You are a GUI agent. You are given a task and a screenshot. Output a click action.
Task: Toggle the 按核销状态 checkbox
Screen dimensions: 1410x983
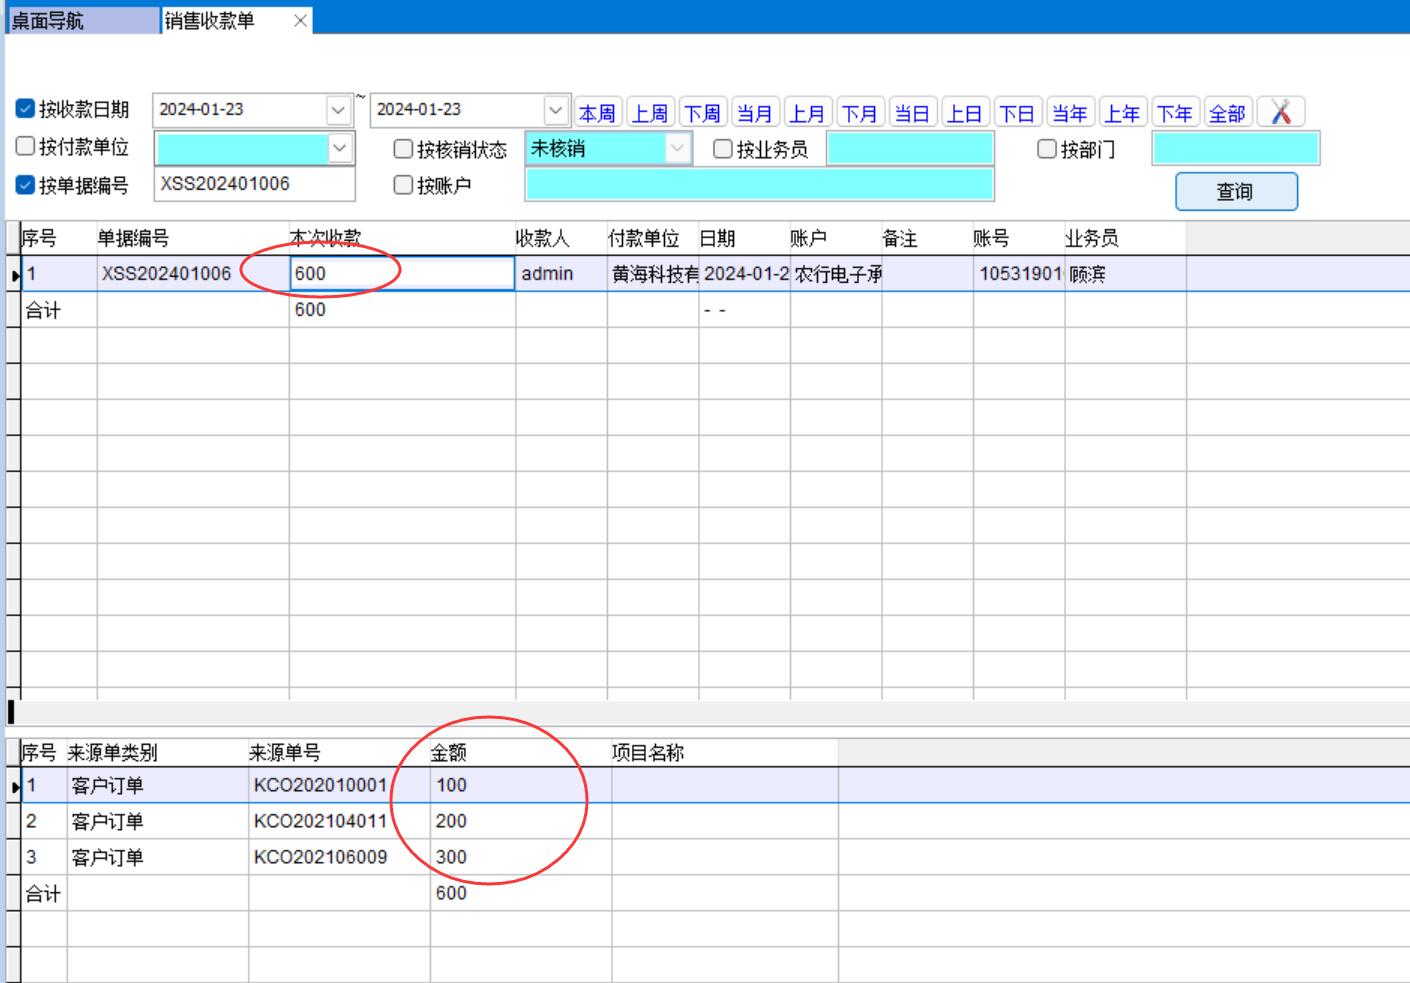[x=403, y=149]
